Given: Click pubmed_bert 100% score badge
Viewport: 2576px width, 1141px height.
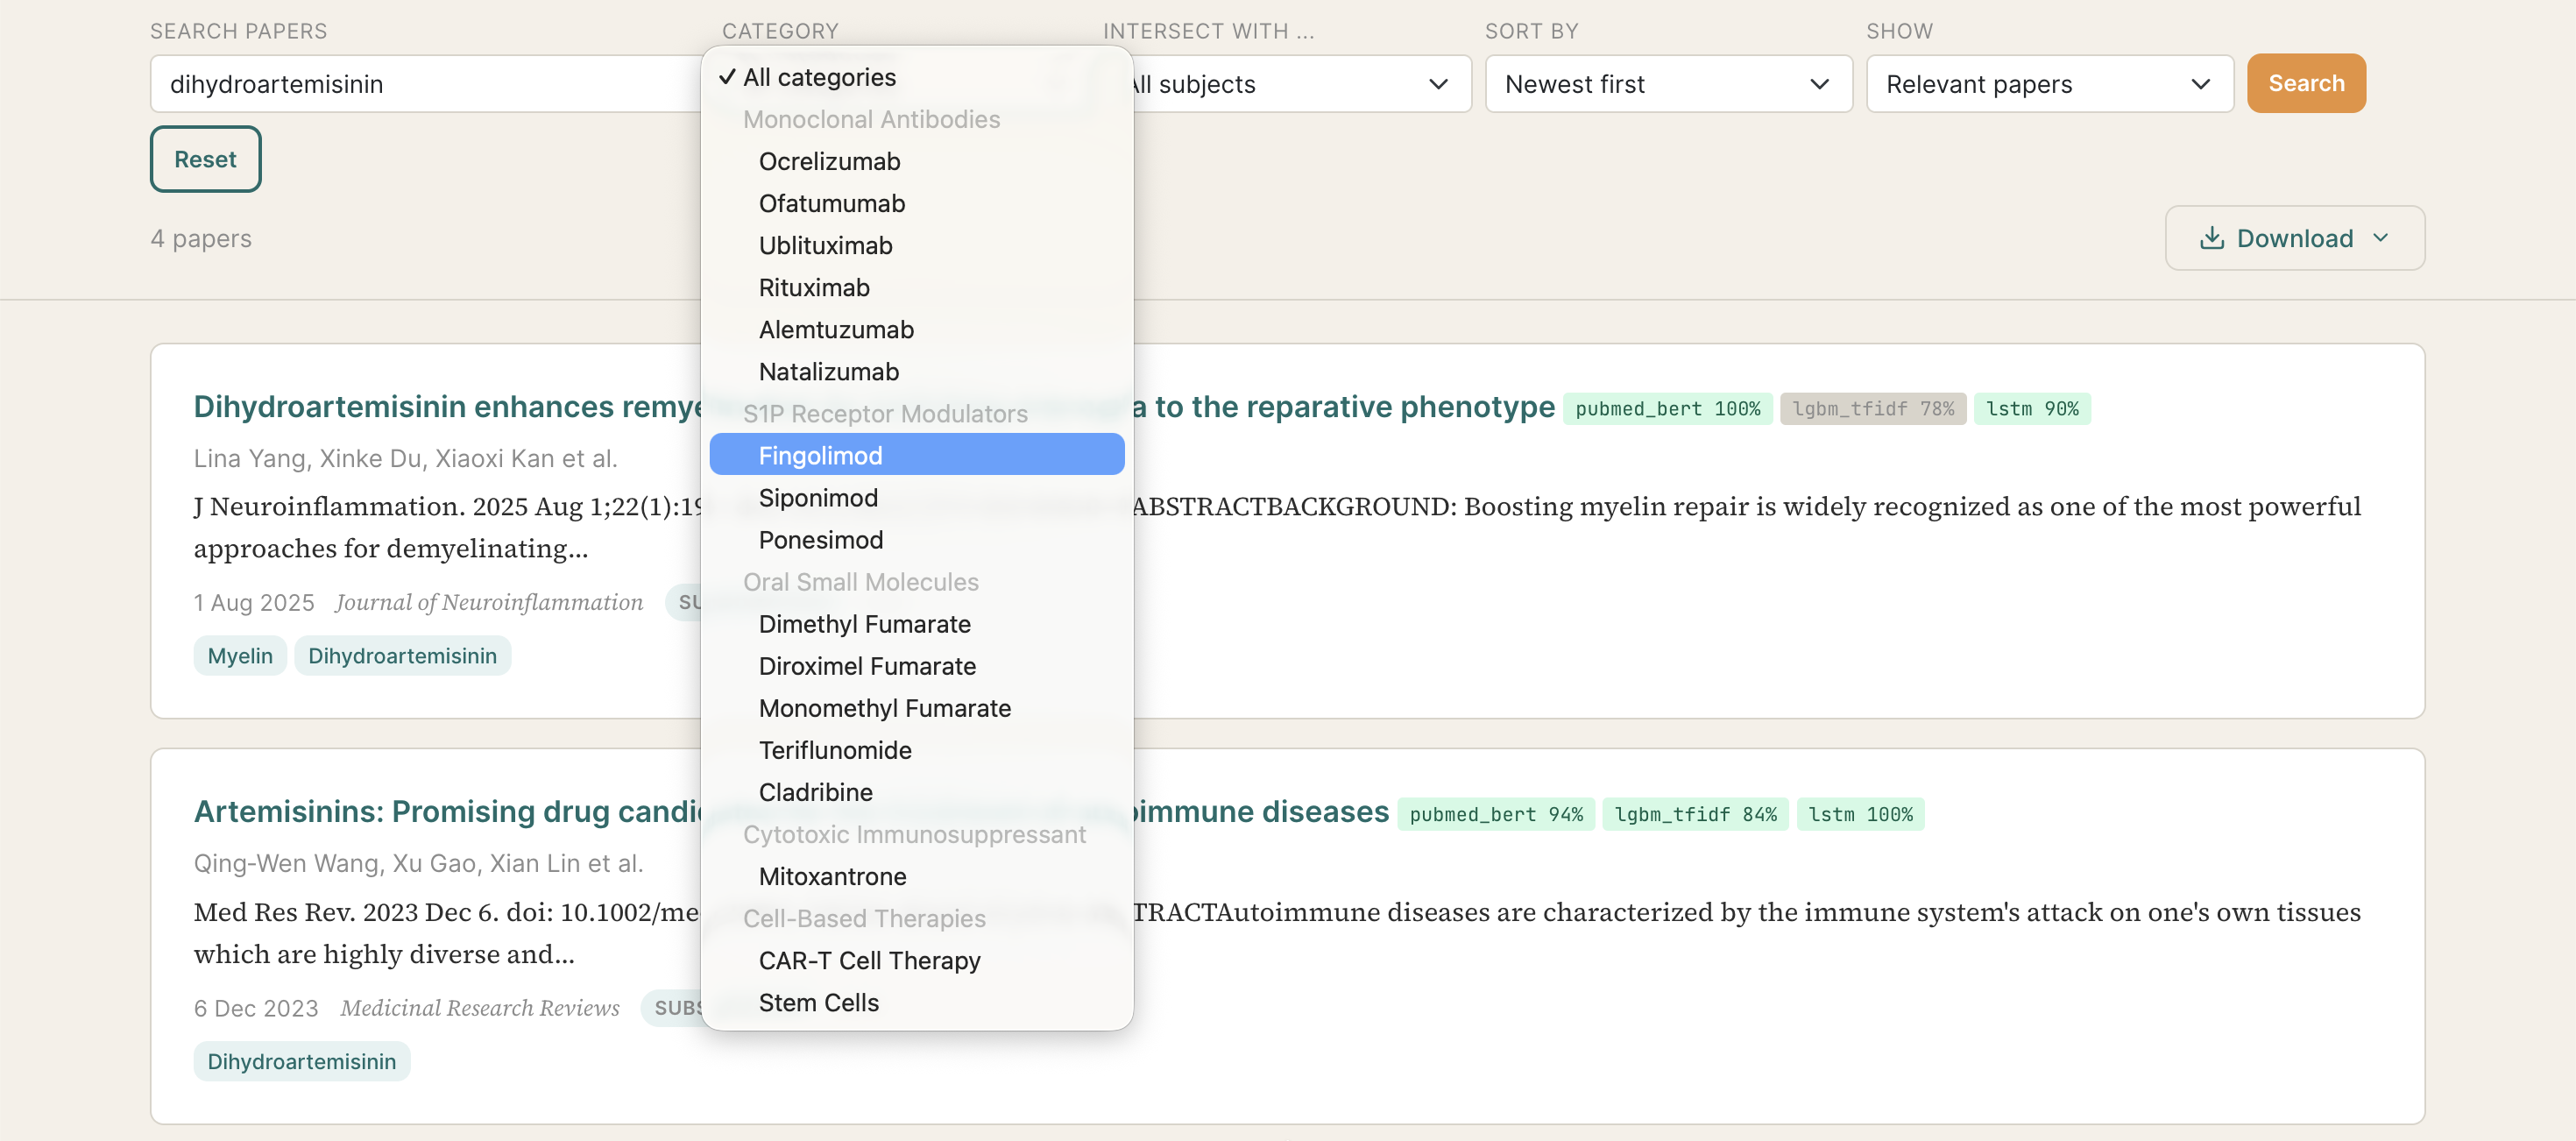Looking at the screenshot, I should click(1667, 408).
